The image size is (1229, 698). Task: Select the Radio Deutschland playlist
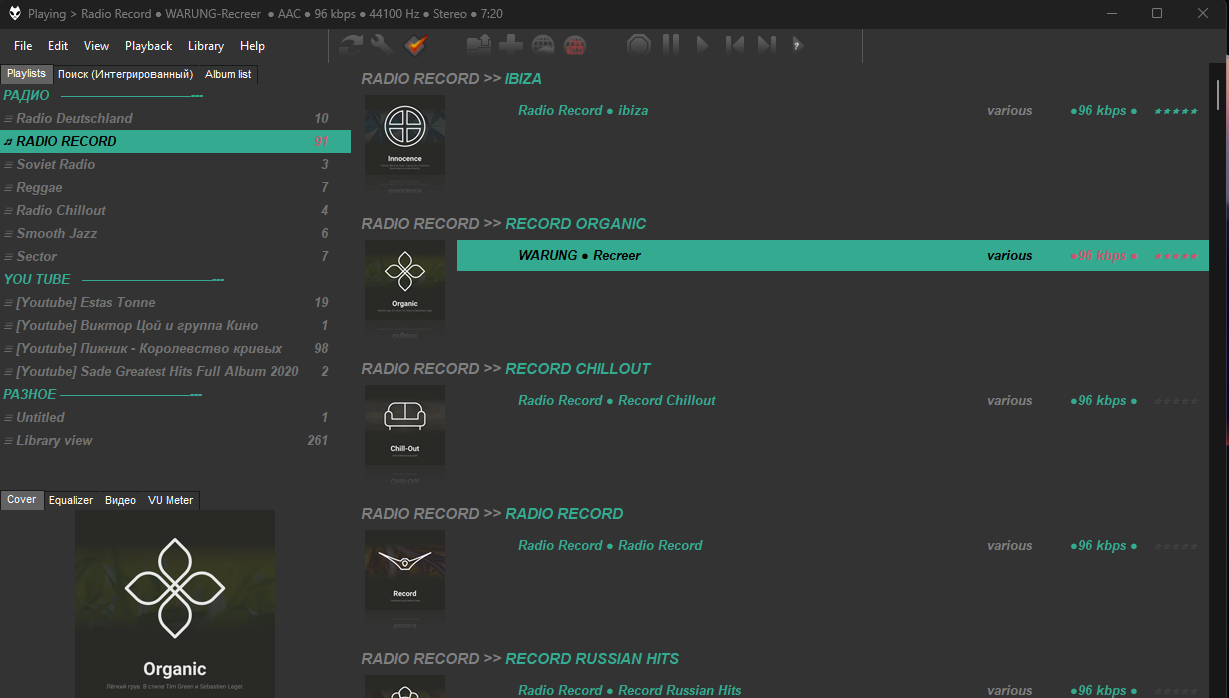(x=175, y=118)
